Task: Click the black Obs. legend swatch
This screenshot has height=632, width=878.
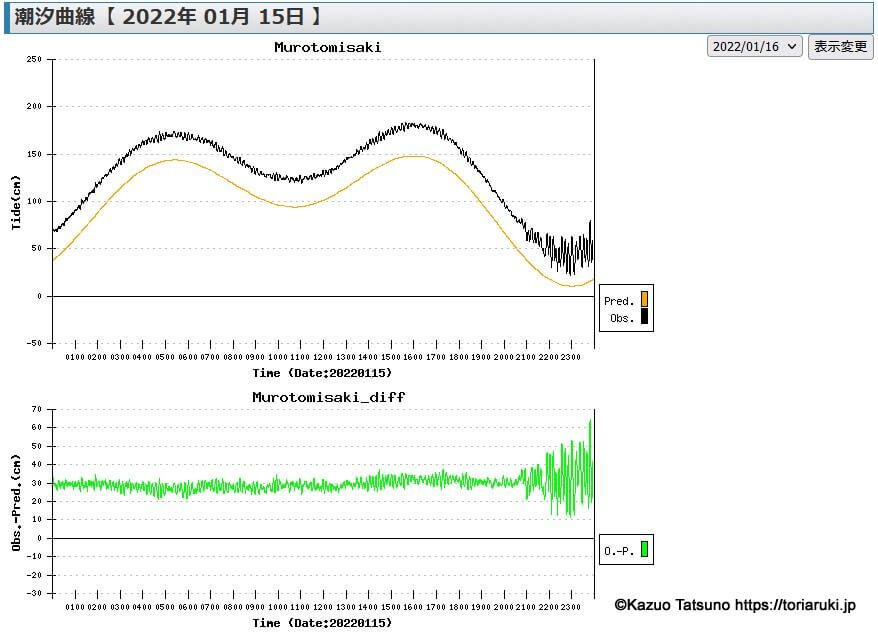Action: [644, 317]
